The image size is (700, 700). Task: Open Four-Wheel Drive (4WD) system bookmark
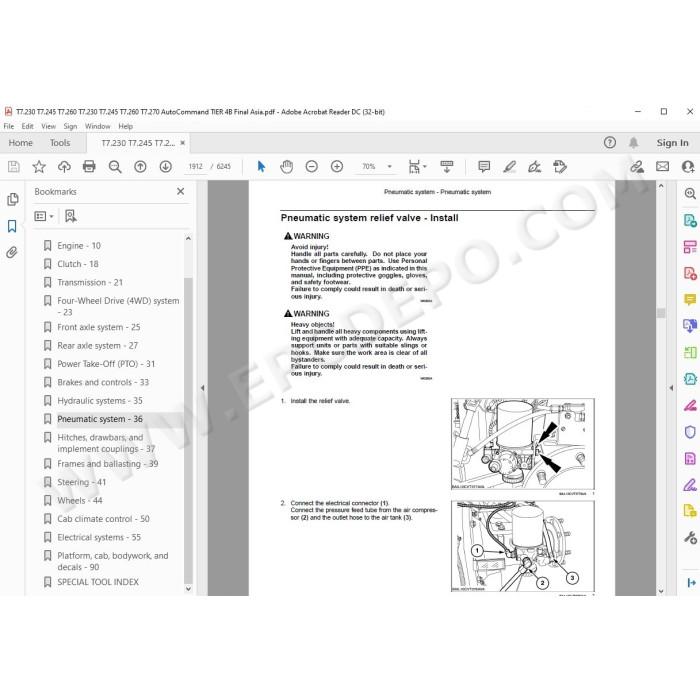tap(118, 306)
